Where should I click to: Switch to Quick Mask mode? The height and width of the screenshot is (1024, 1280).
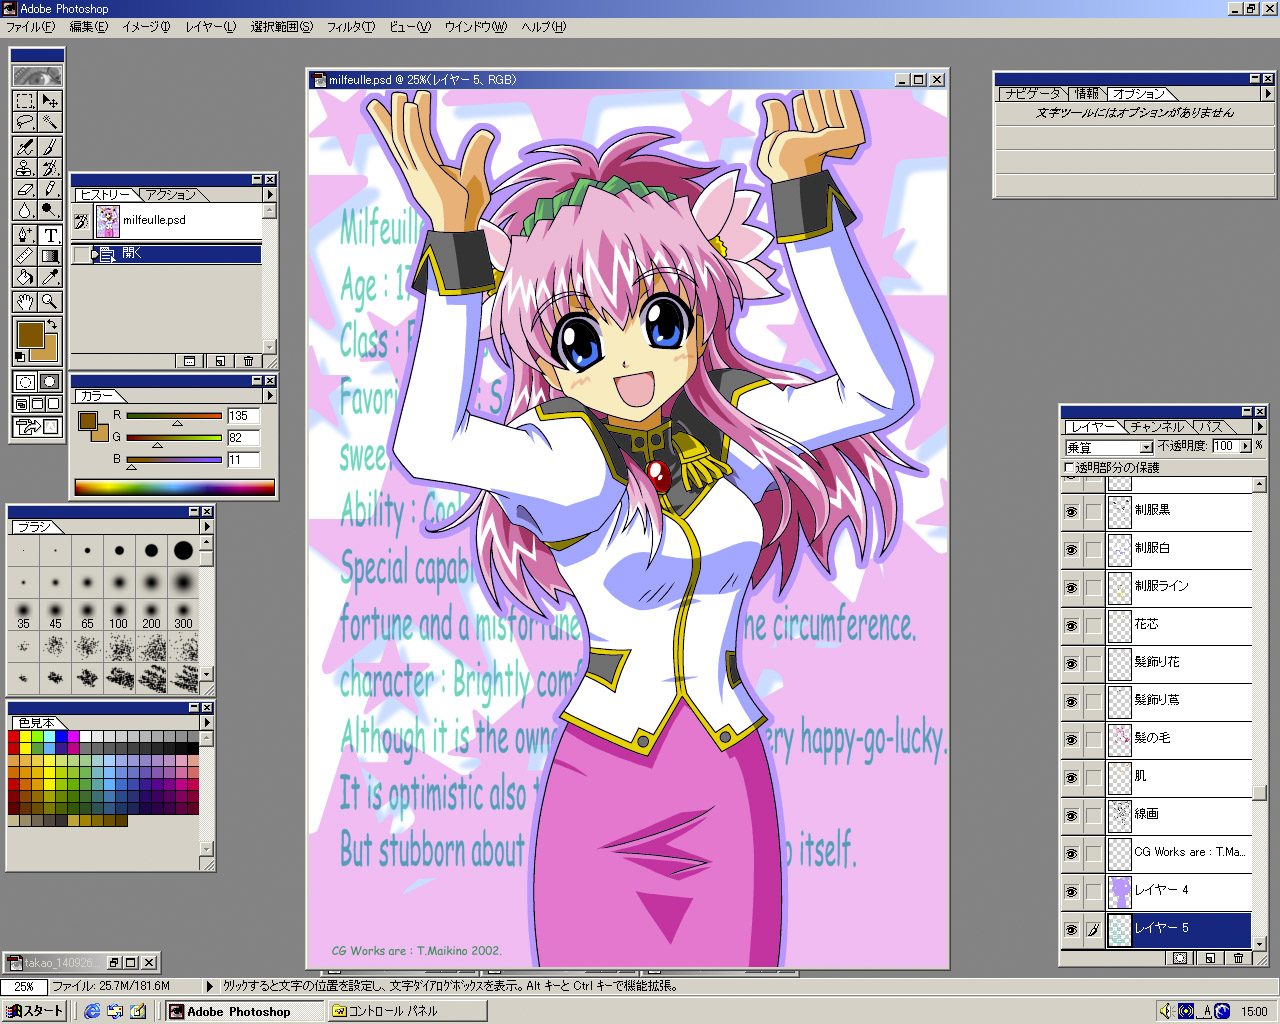tap(50, 381)
